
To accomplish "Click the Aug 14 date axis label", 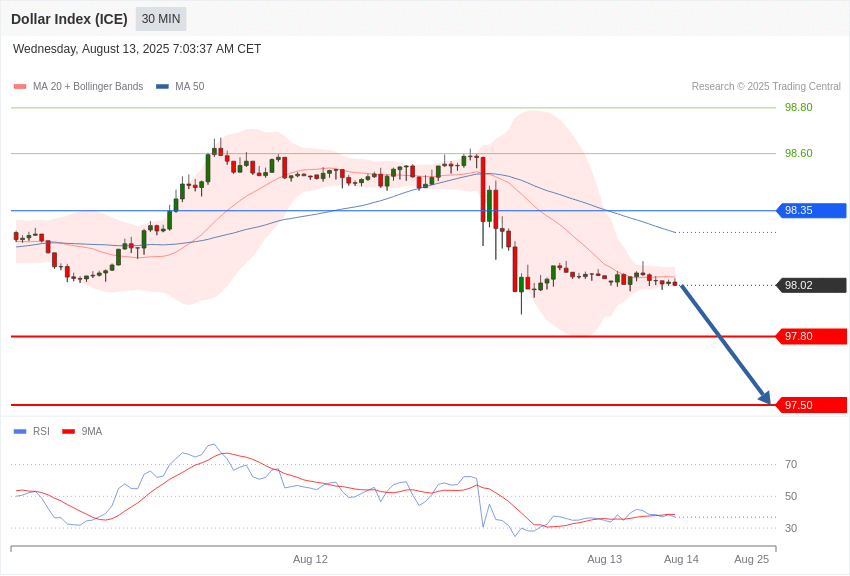I will (x=681, y=559).
